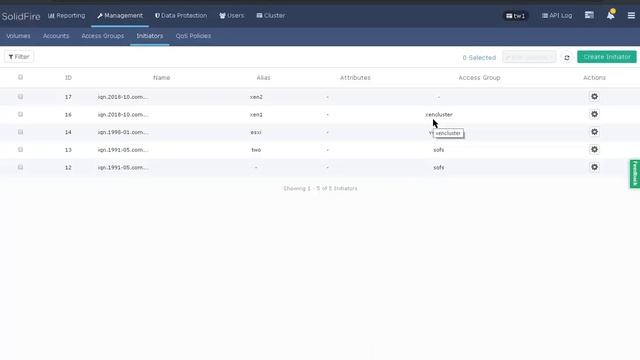This screenshot has height=360, width=640.
Task: Click alias xen1 cell
Action: [256, 115]
